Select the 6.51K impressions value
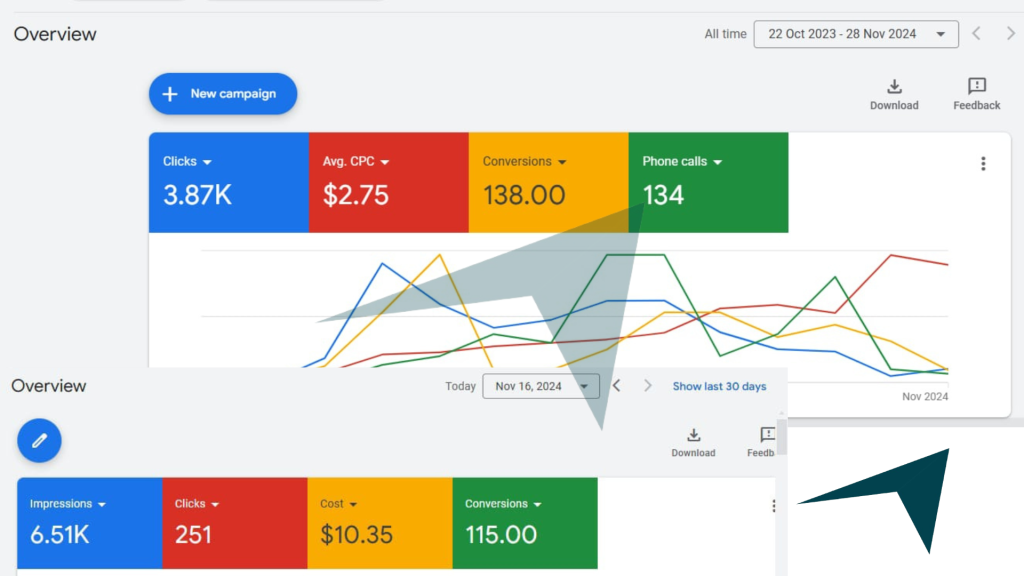Viewport: 1024px width, 576px height. pos(59,535)
